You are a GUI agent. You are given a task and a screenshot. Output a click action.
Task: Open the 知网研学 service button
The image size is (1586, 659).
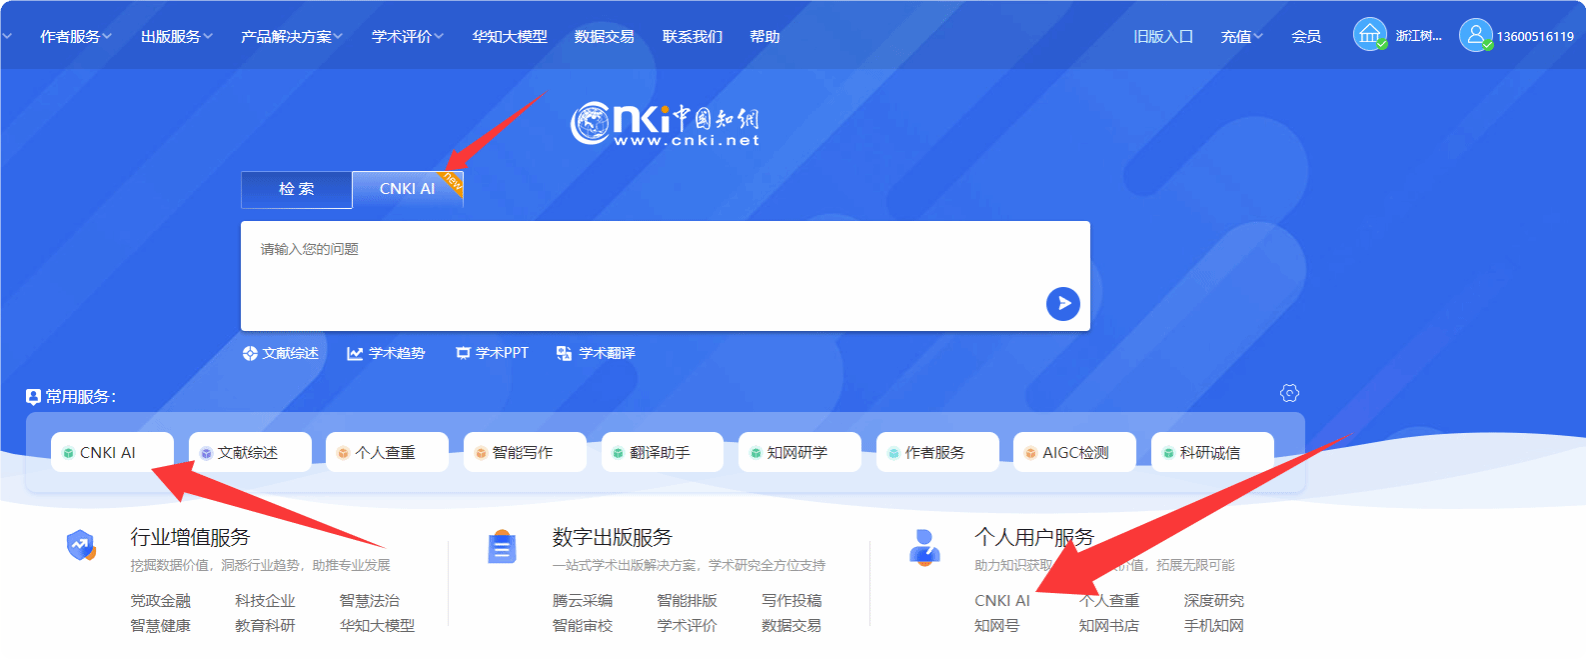798,452
